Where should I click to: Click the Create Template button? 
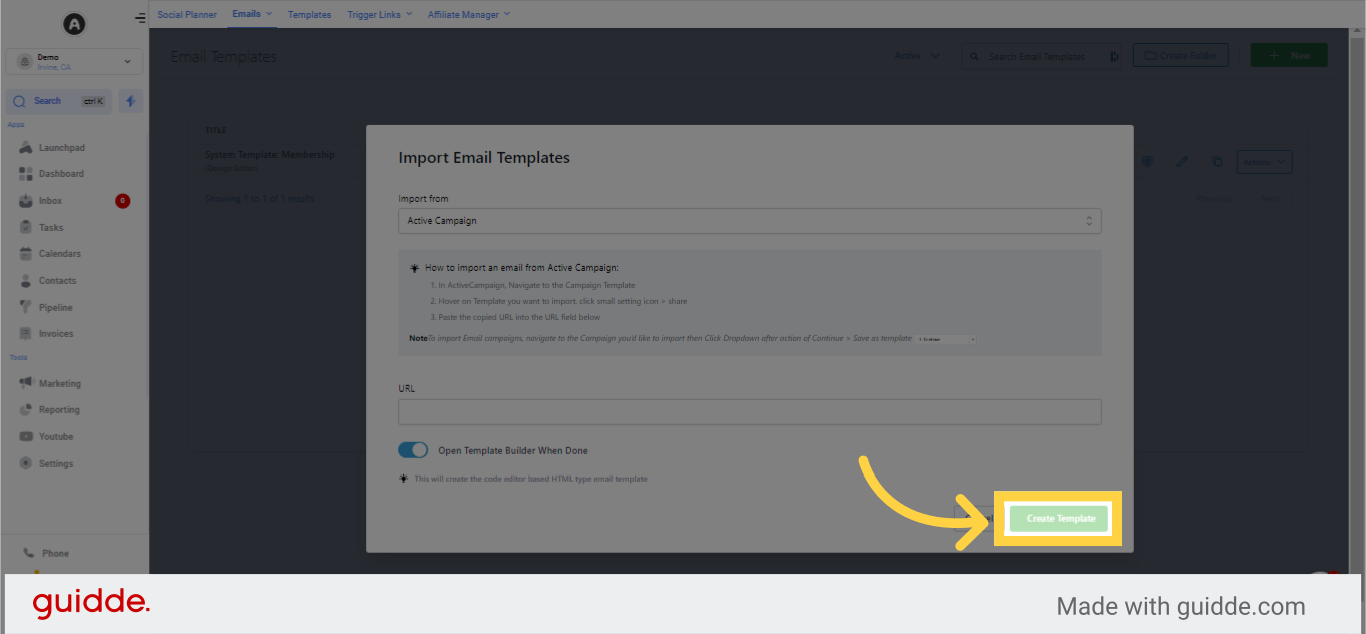tap(1060, 519)
